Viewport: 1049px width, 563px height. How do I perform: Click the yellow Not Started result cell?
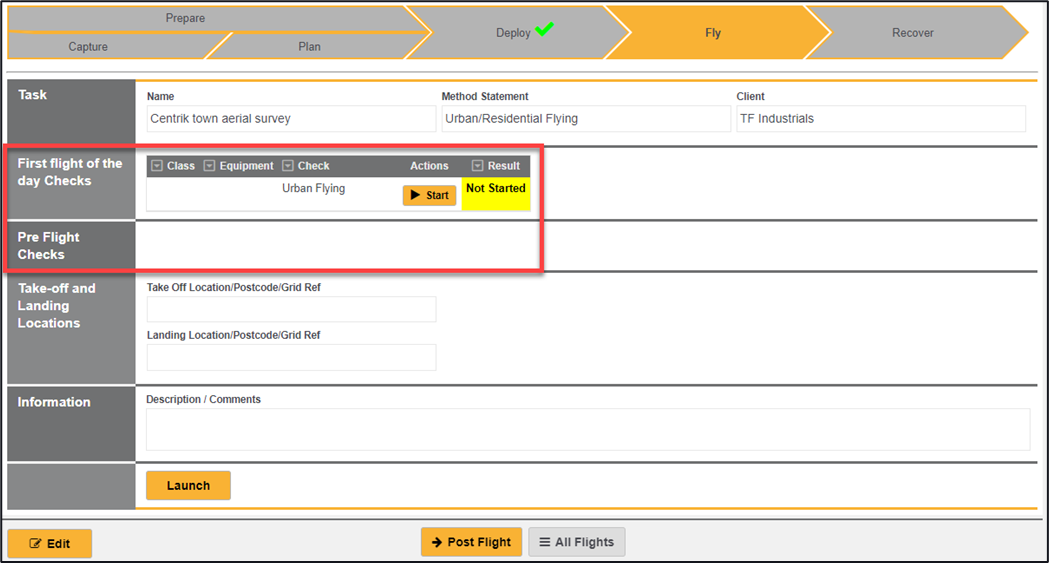pos(495,194)
